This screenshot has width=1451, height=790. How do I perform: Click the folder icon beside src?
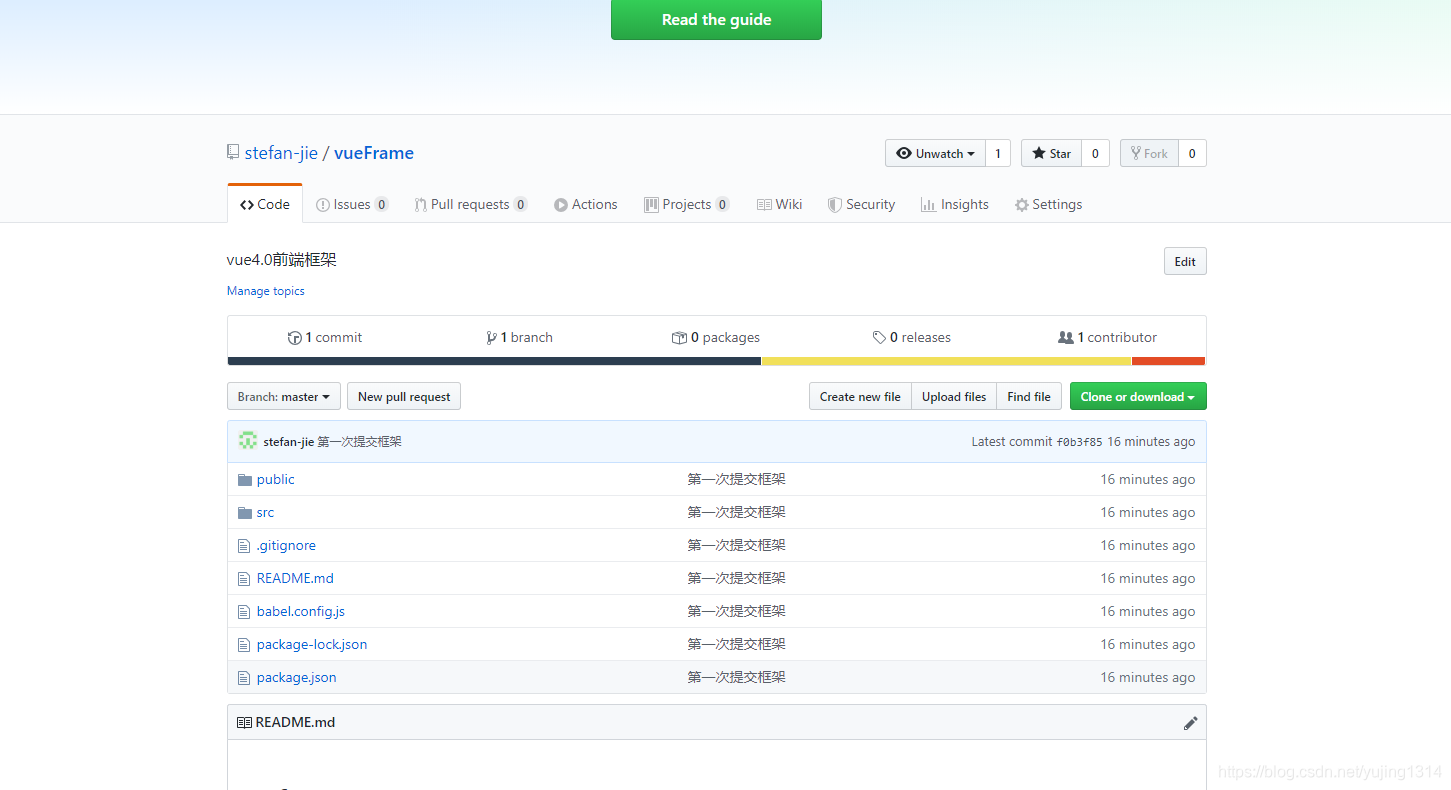click(x=244, y=511)
